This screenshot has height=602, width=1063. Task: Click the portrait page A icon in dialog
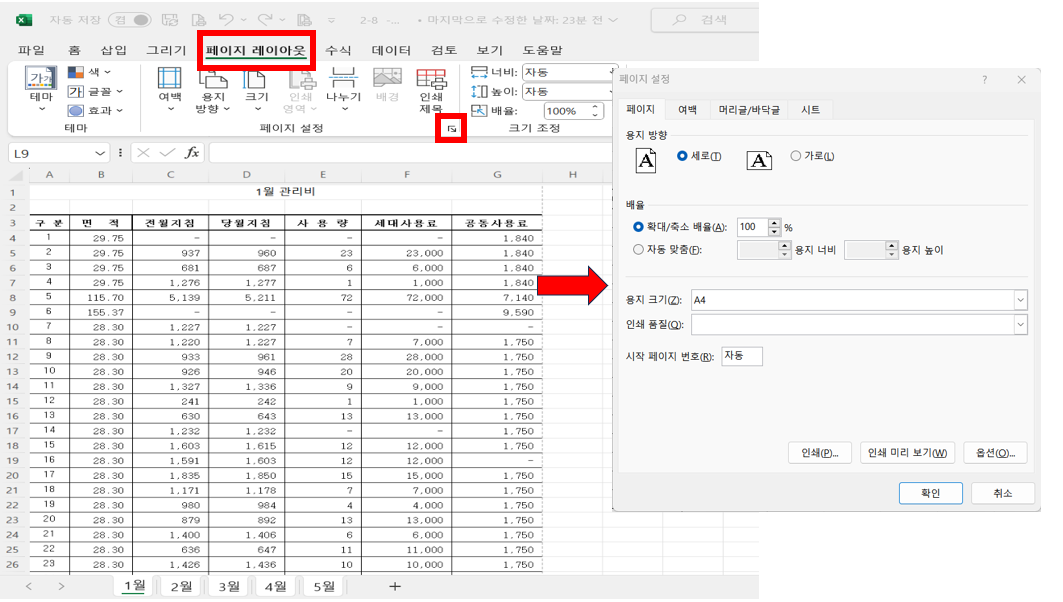645,161
